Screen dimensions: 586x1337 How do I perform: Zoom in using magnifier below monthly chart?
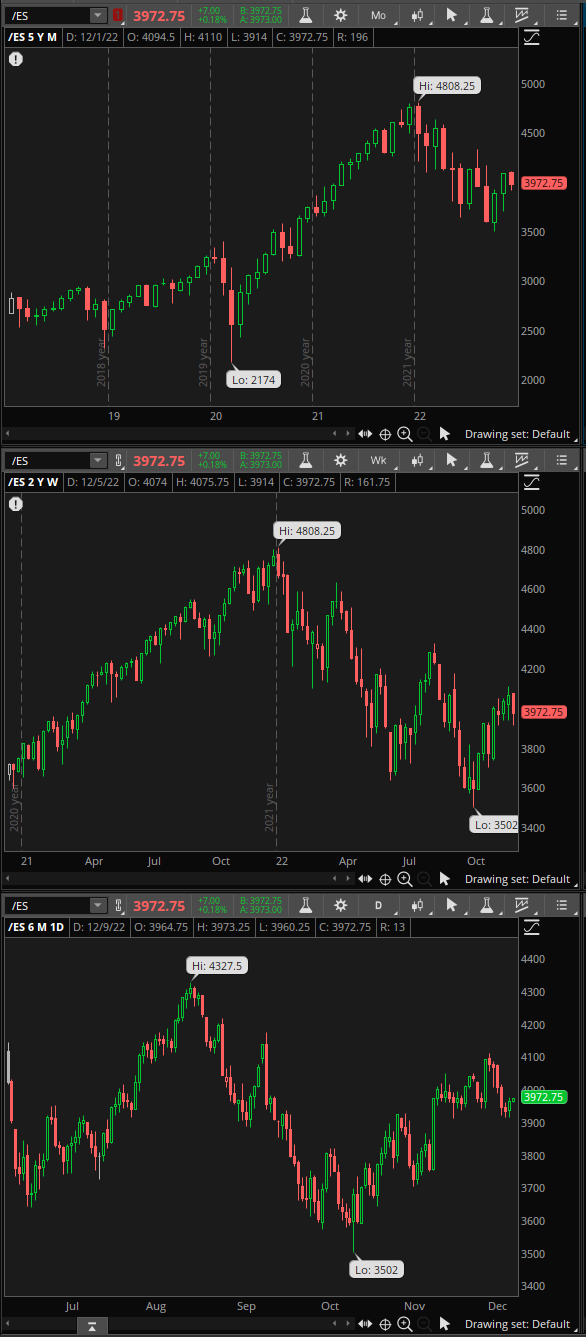(404, 434)
